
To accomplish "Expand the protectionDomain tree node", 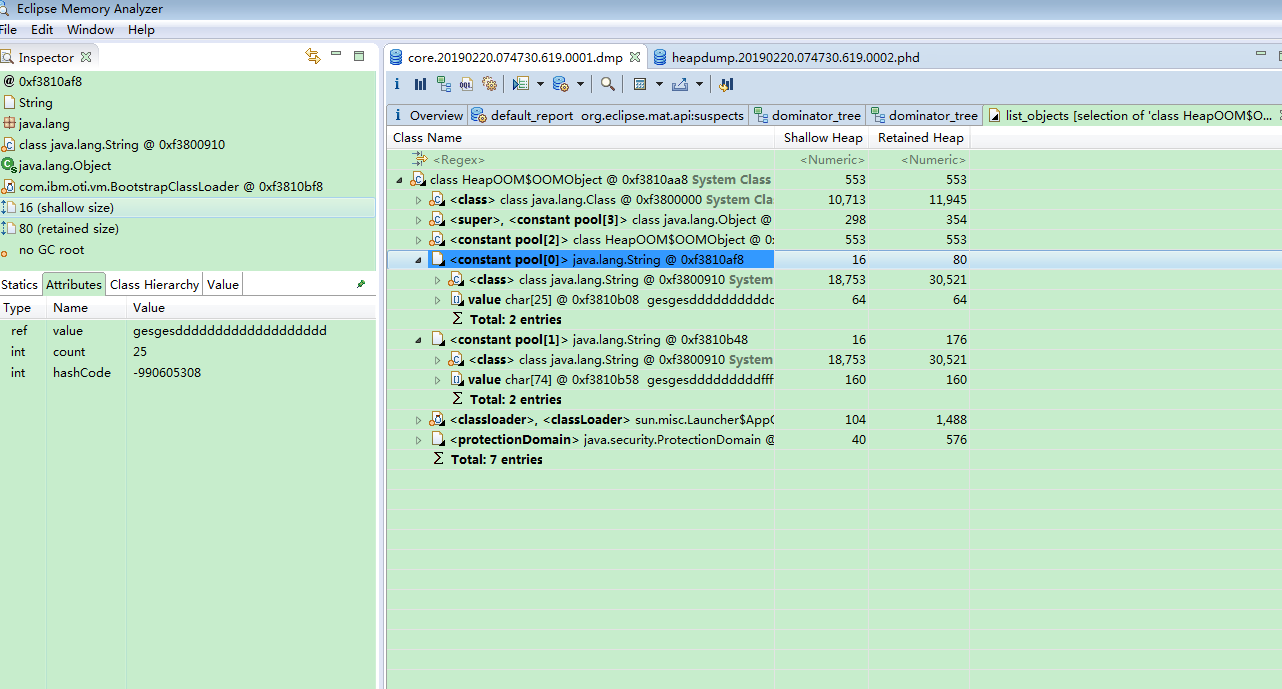I will pyautogui.click(x=419, y=440).
